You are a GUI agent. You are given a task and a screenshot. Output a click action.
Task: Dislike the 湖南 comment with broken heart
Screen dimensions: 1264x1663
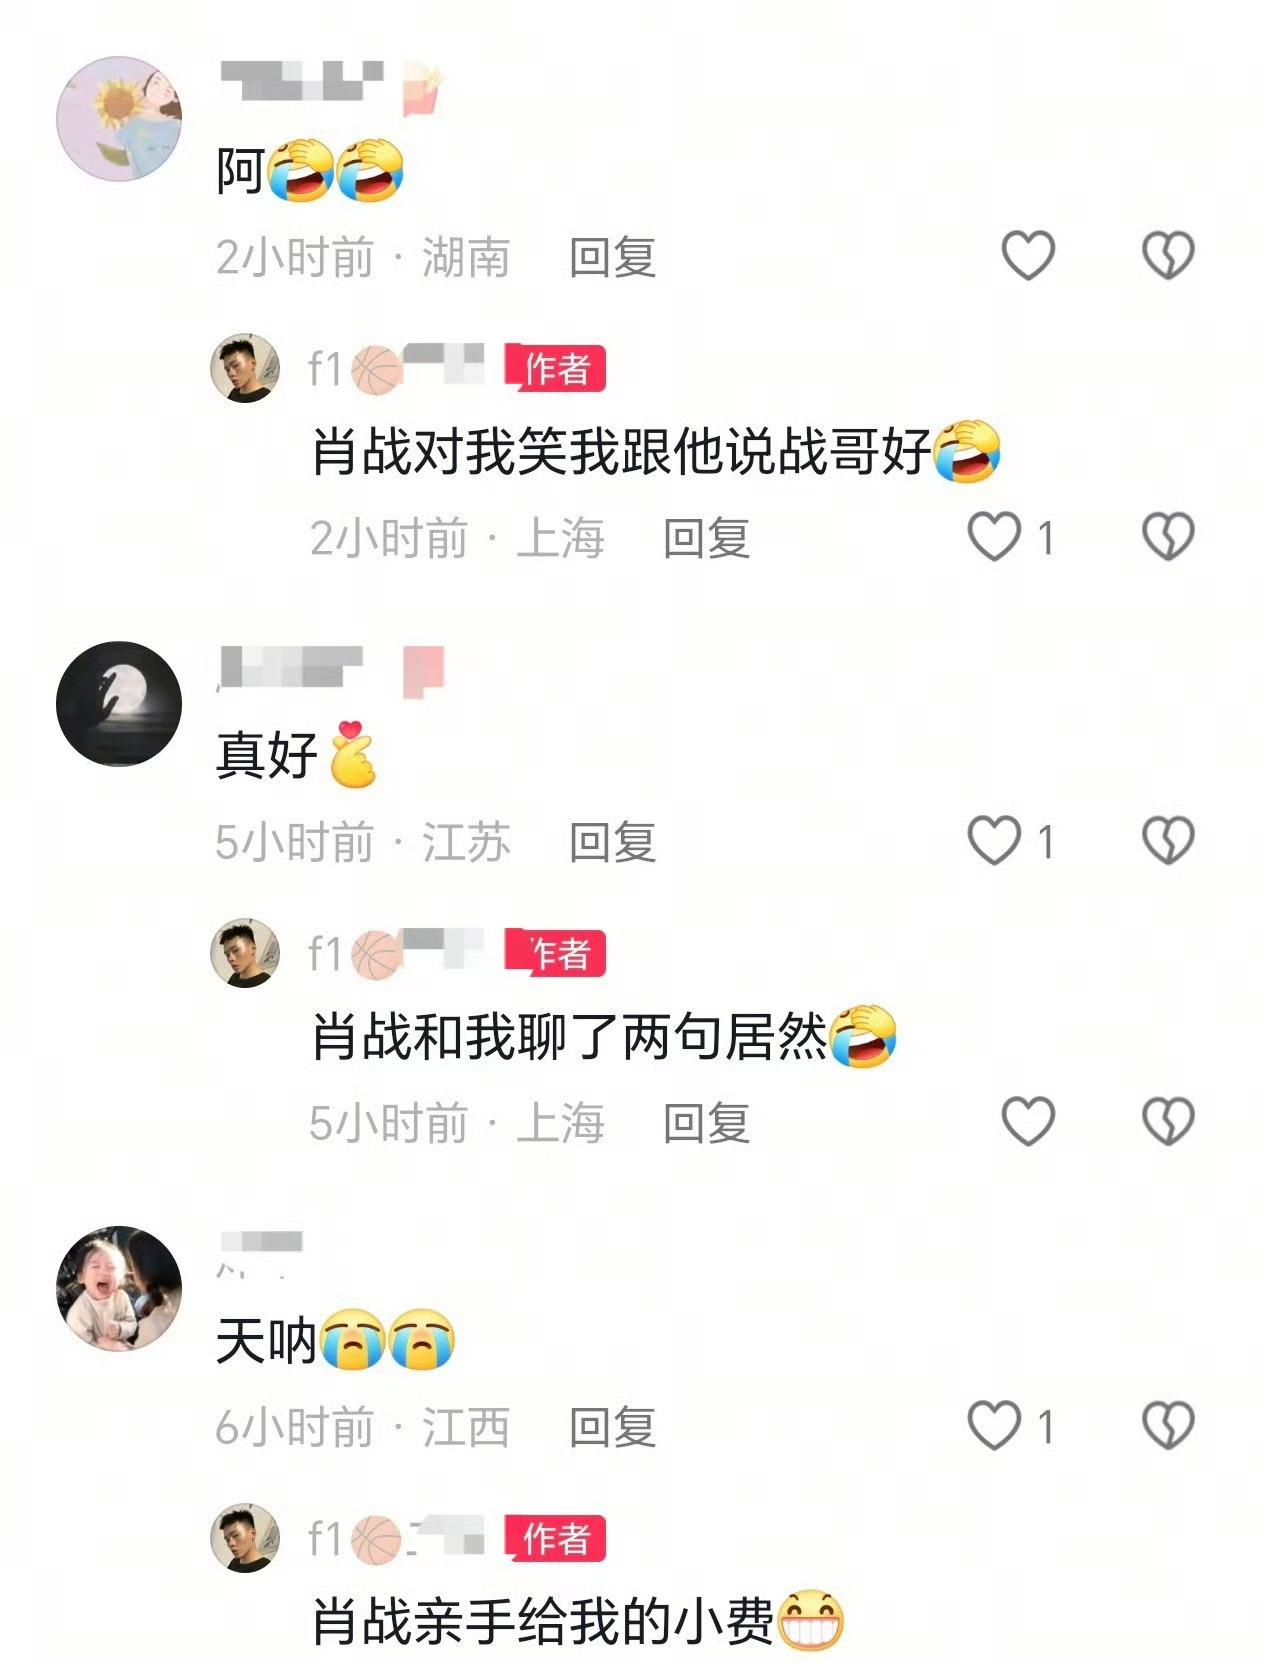click(1168, 255)
